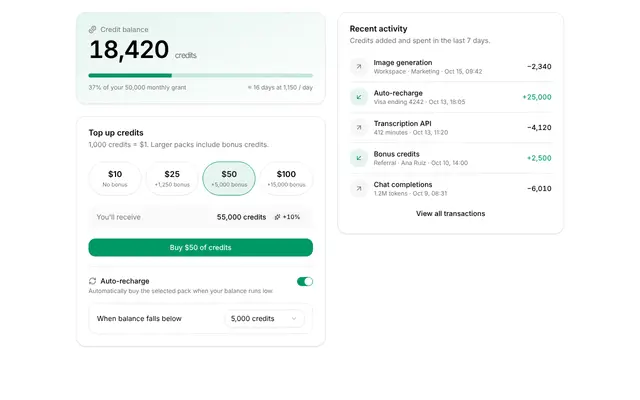This screenshot has width=640, height=400.
Task: Select the highlighted $50 pack
Action: [x=229, y=178]
